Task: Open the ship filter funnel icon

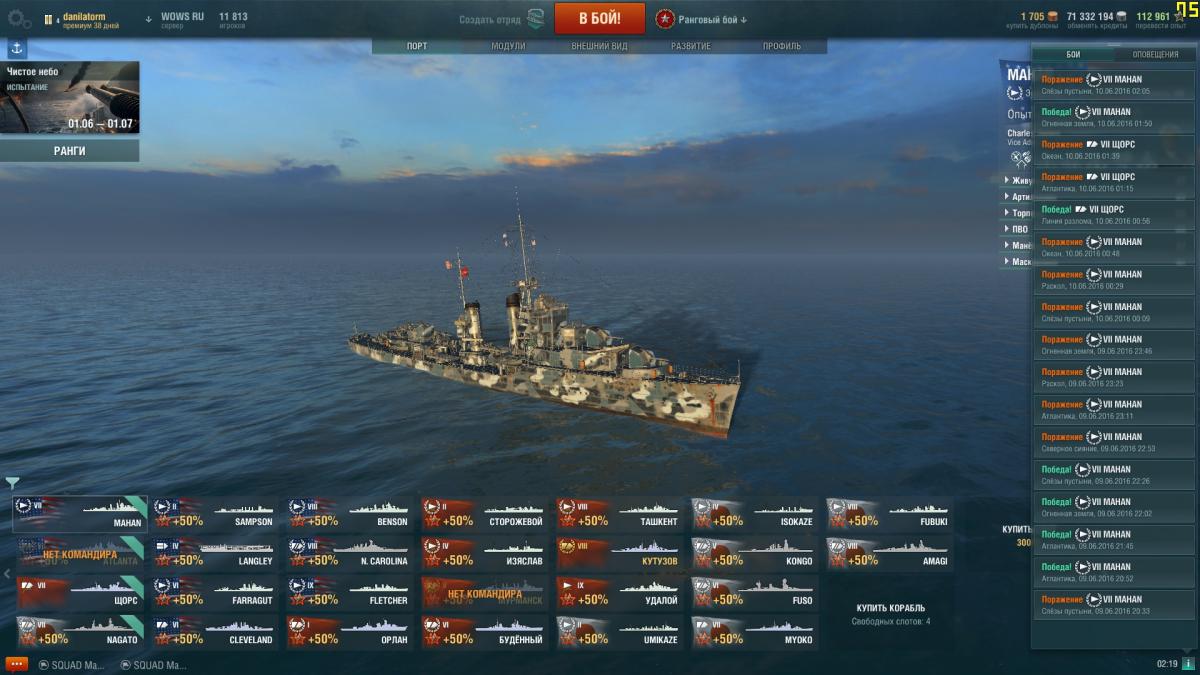Action: [12, 484]
